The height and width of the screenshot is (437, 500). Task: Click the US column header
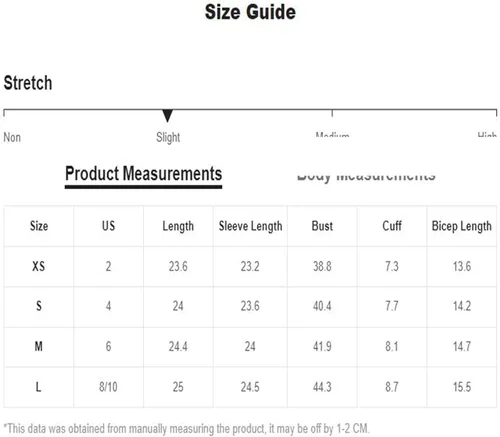point(108,226)
